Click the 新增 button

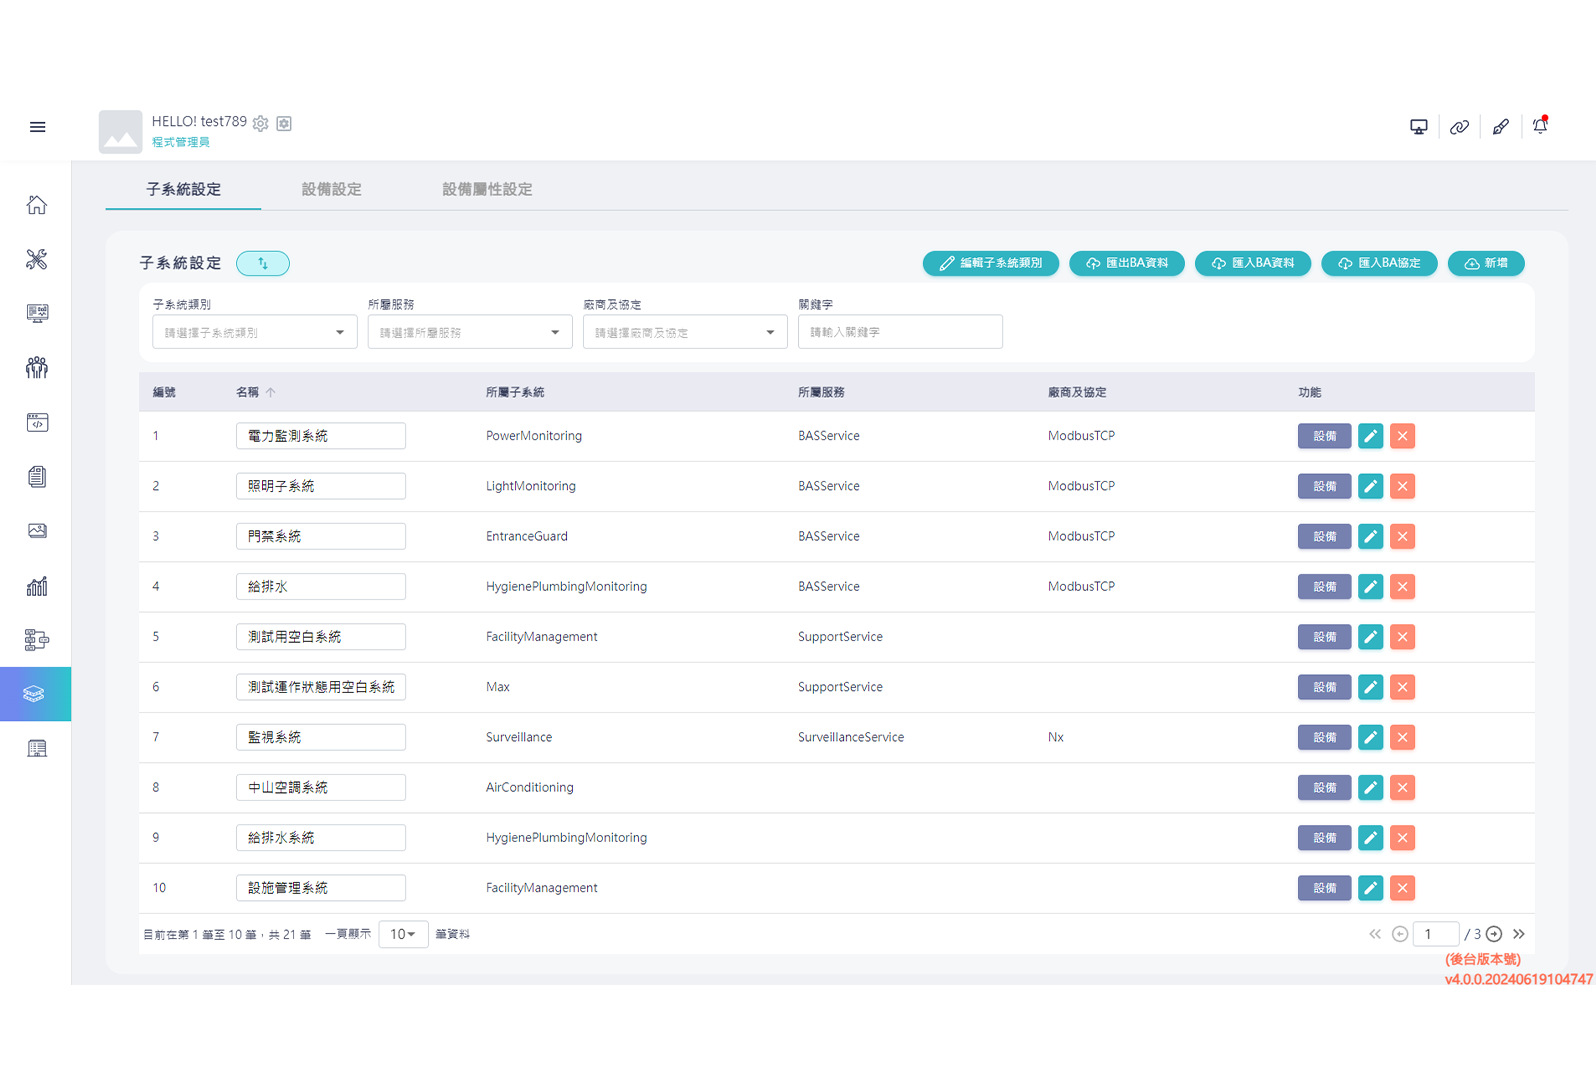pyautogui.click(x=1485, y=263)
